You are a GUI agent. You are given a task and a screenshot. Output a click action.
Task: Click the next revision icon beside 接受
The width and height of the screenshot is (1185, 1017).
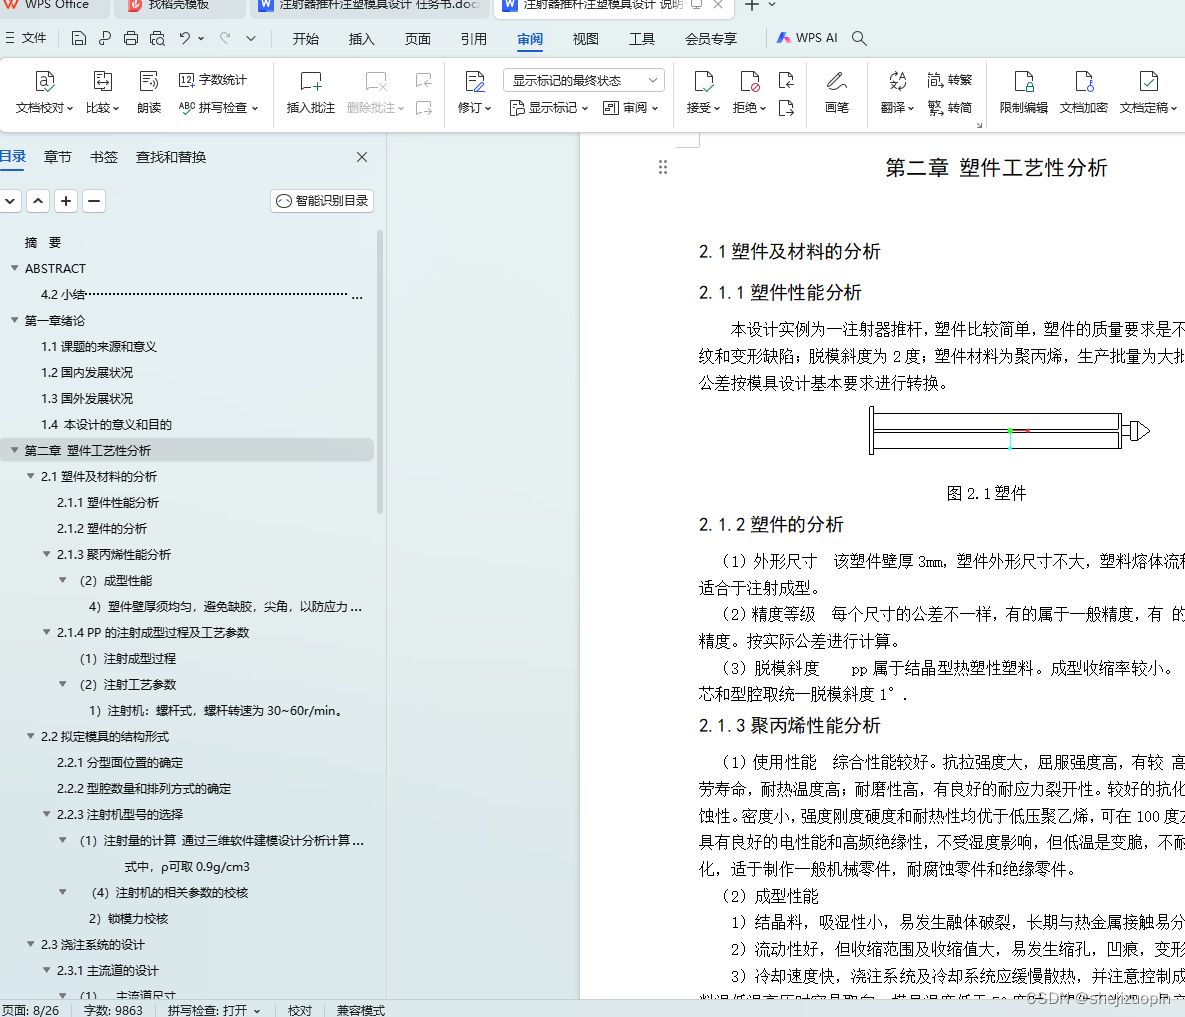click(x=786, y=108)
